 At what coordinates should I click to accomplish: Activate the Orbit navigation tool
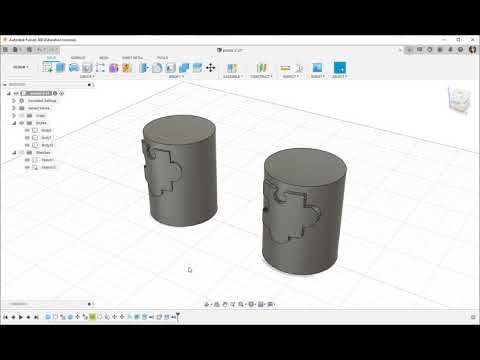pyautogui.click(x=207, y=304)
